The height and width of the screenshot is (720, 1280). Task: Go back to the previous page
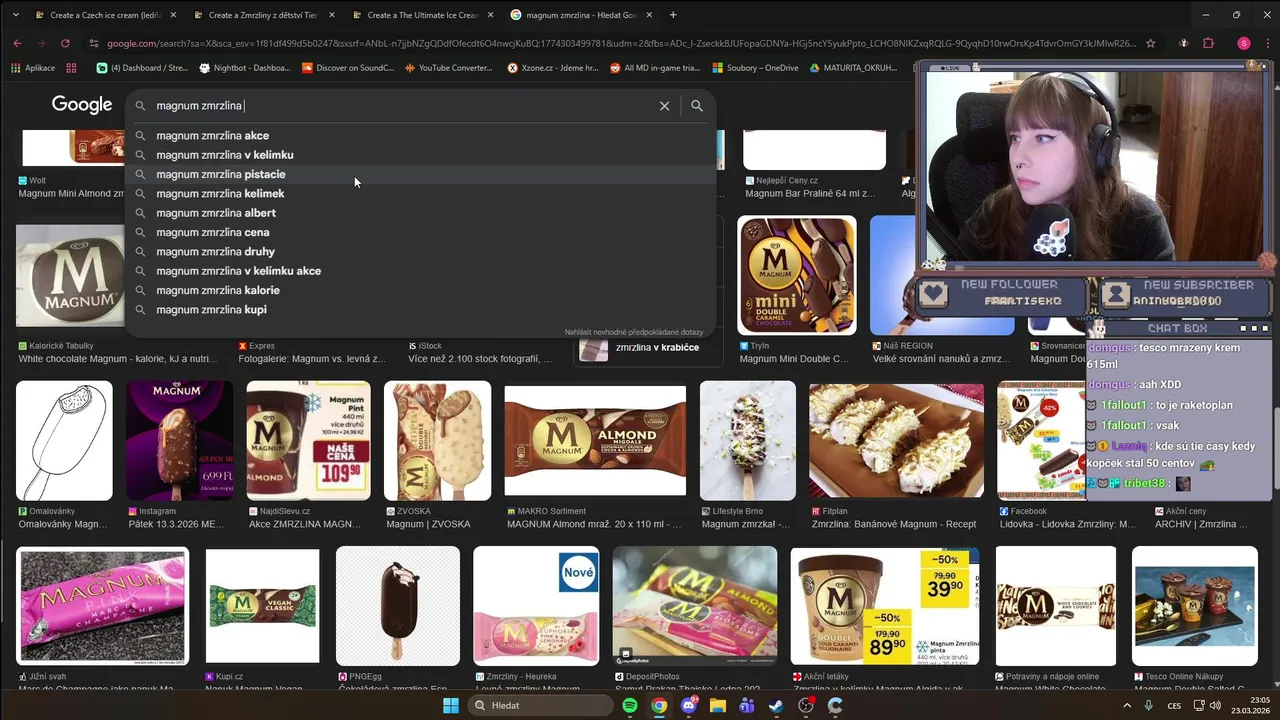[17, 43]
